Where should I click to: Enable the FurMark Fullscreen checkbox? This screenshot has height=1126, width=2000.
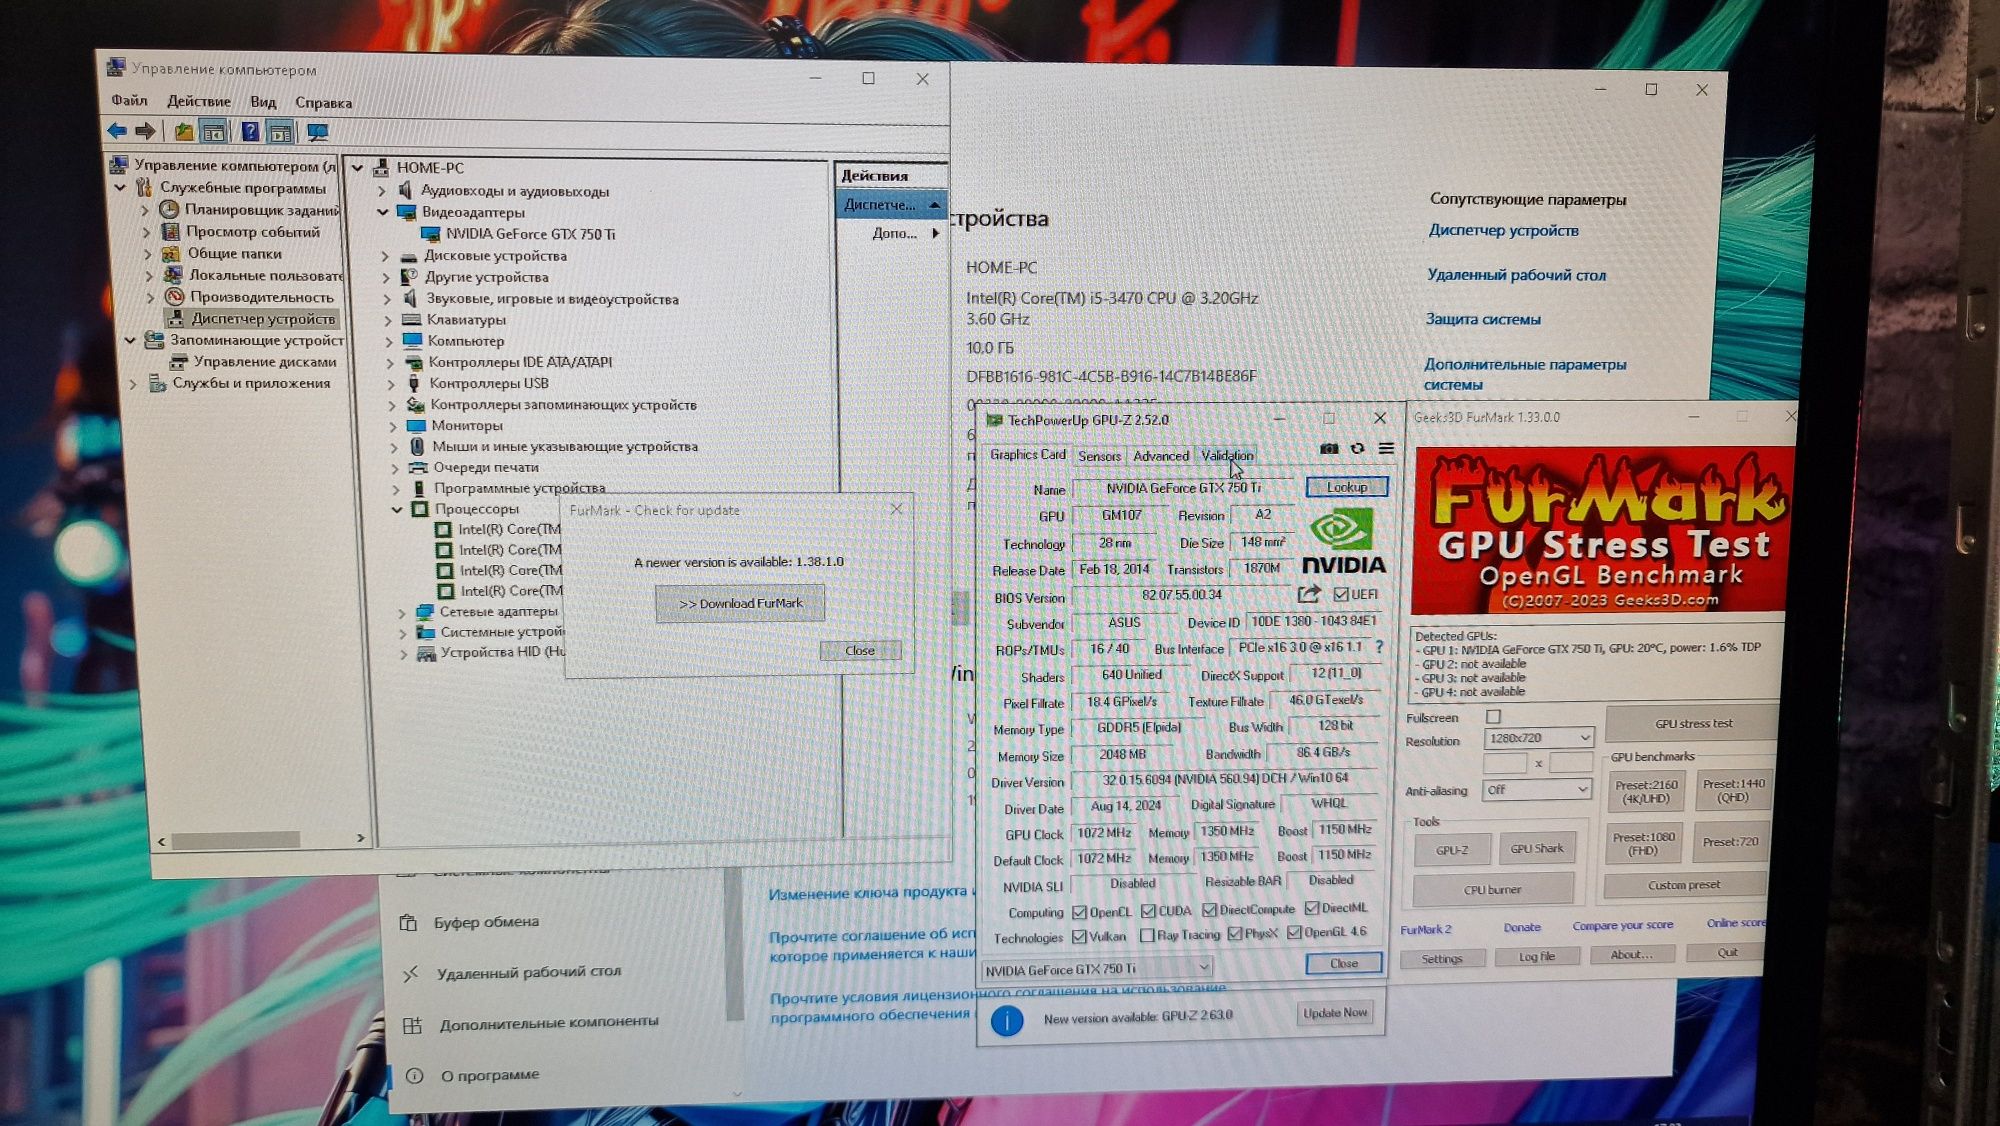coord(1494,716)
